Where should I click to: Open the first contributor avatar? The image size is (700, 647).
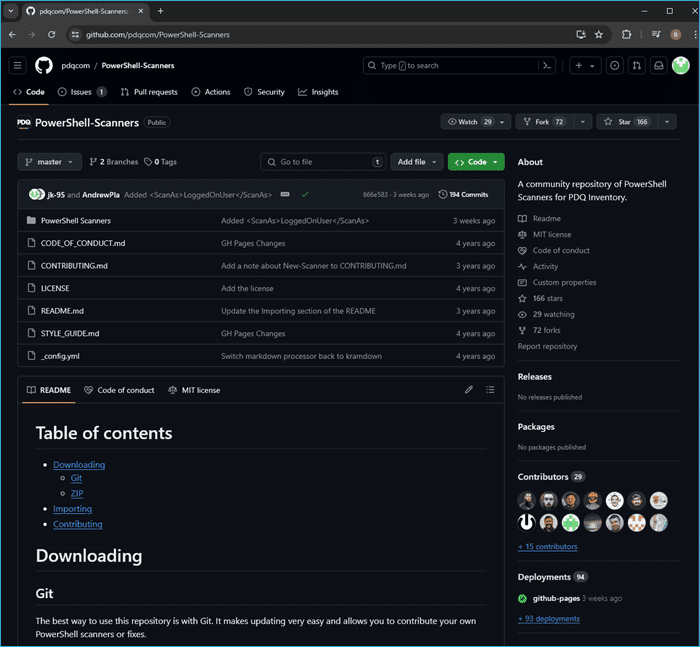click(x=526, y=501)
